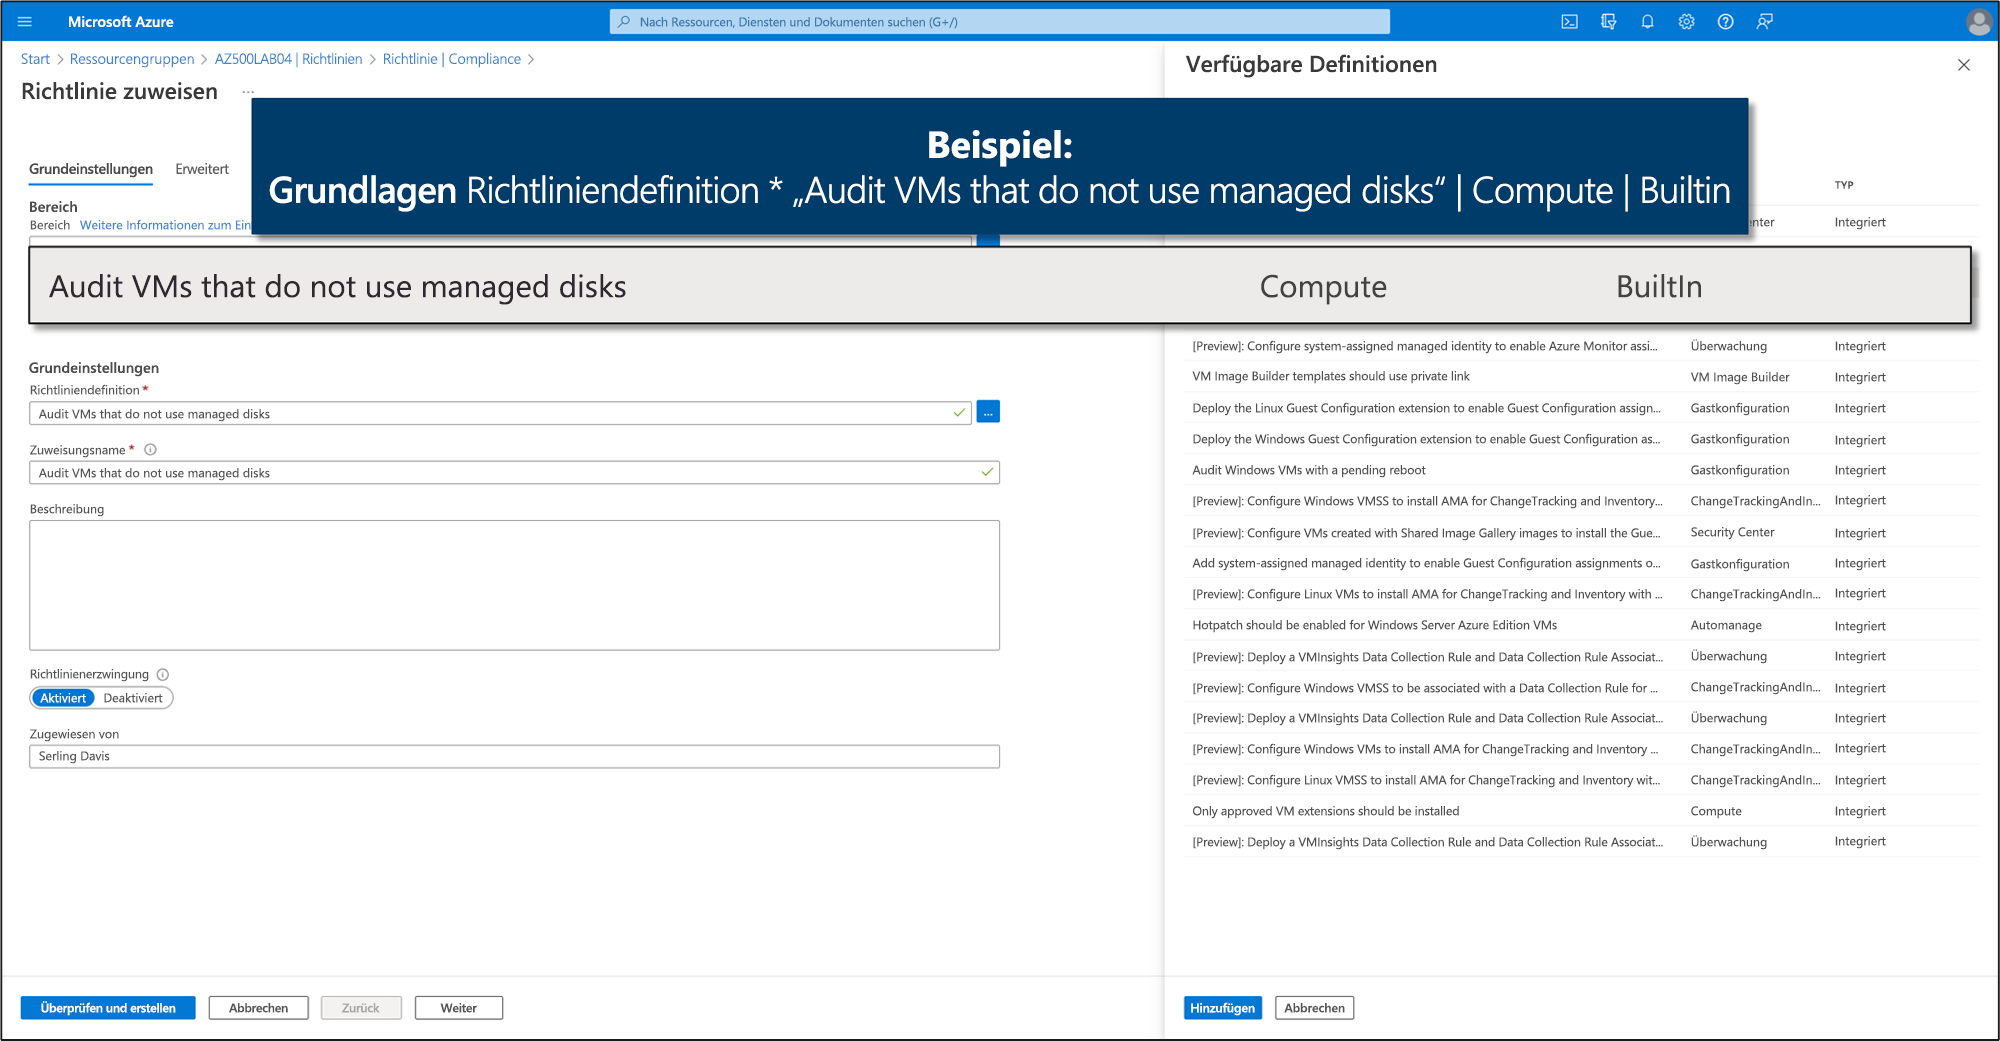Select Configure Windows VMs to install AMA row

(x=1581, y=749)
